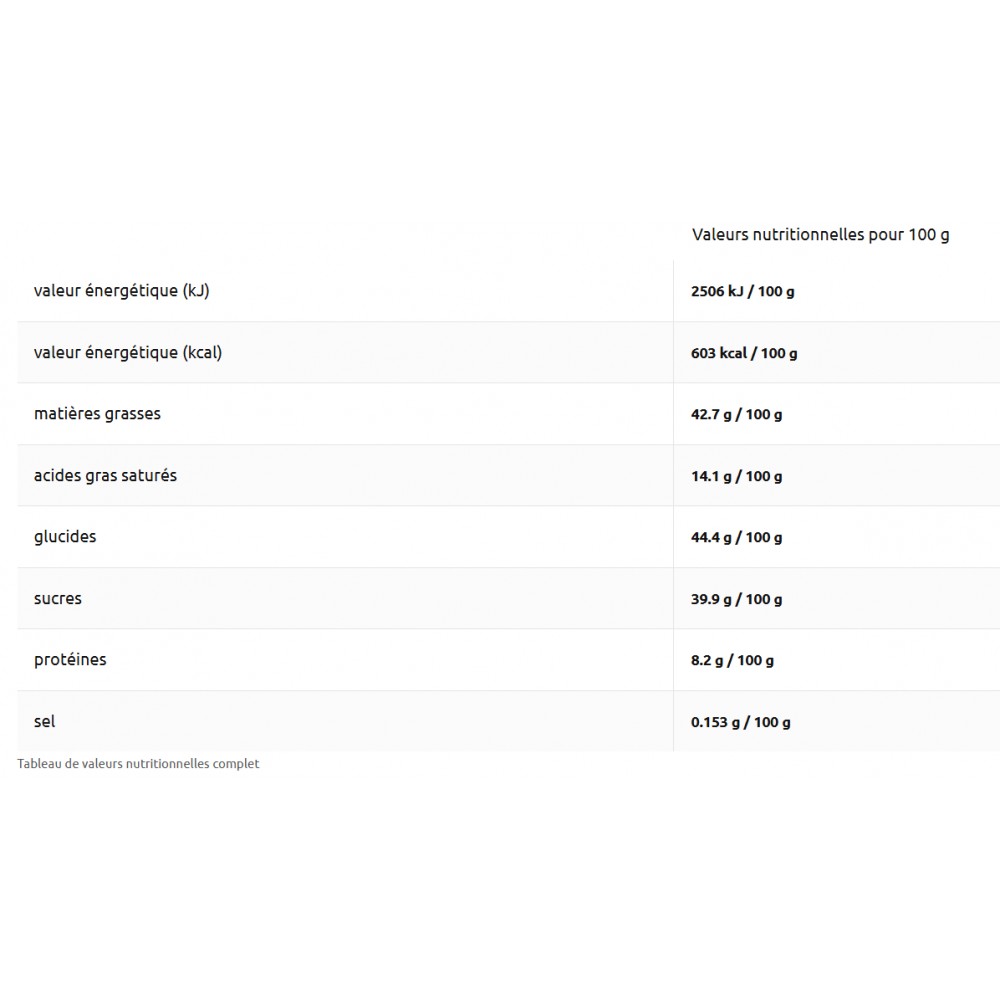Click the '(kJ)' unit in first row label
This screenshot has width=1000, height=1000.
(x=196, y=291)
